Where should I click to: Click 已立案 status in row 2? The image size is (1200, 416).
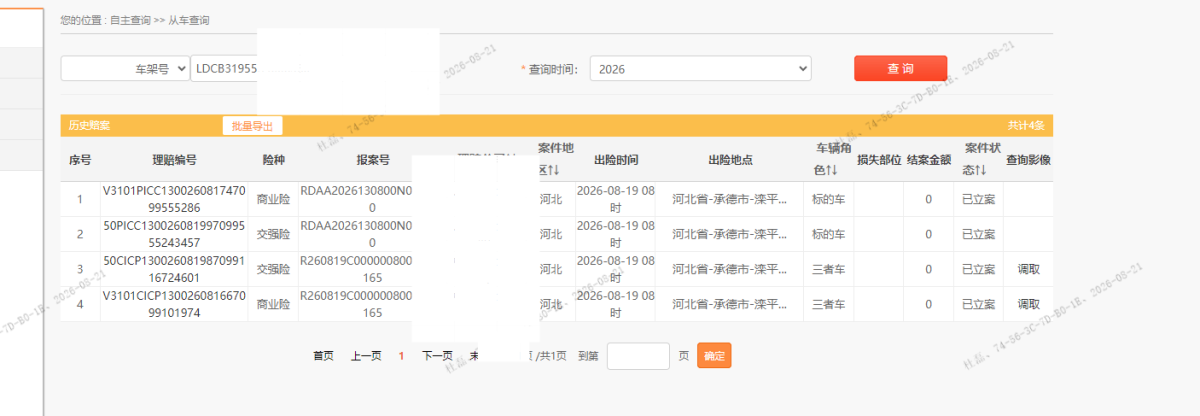click(978, 234)
